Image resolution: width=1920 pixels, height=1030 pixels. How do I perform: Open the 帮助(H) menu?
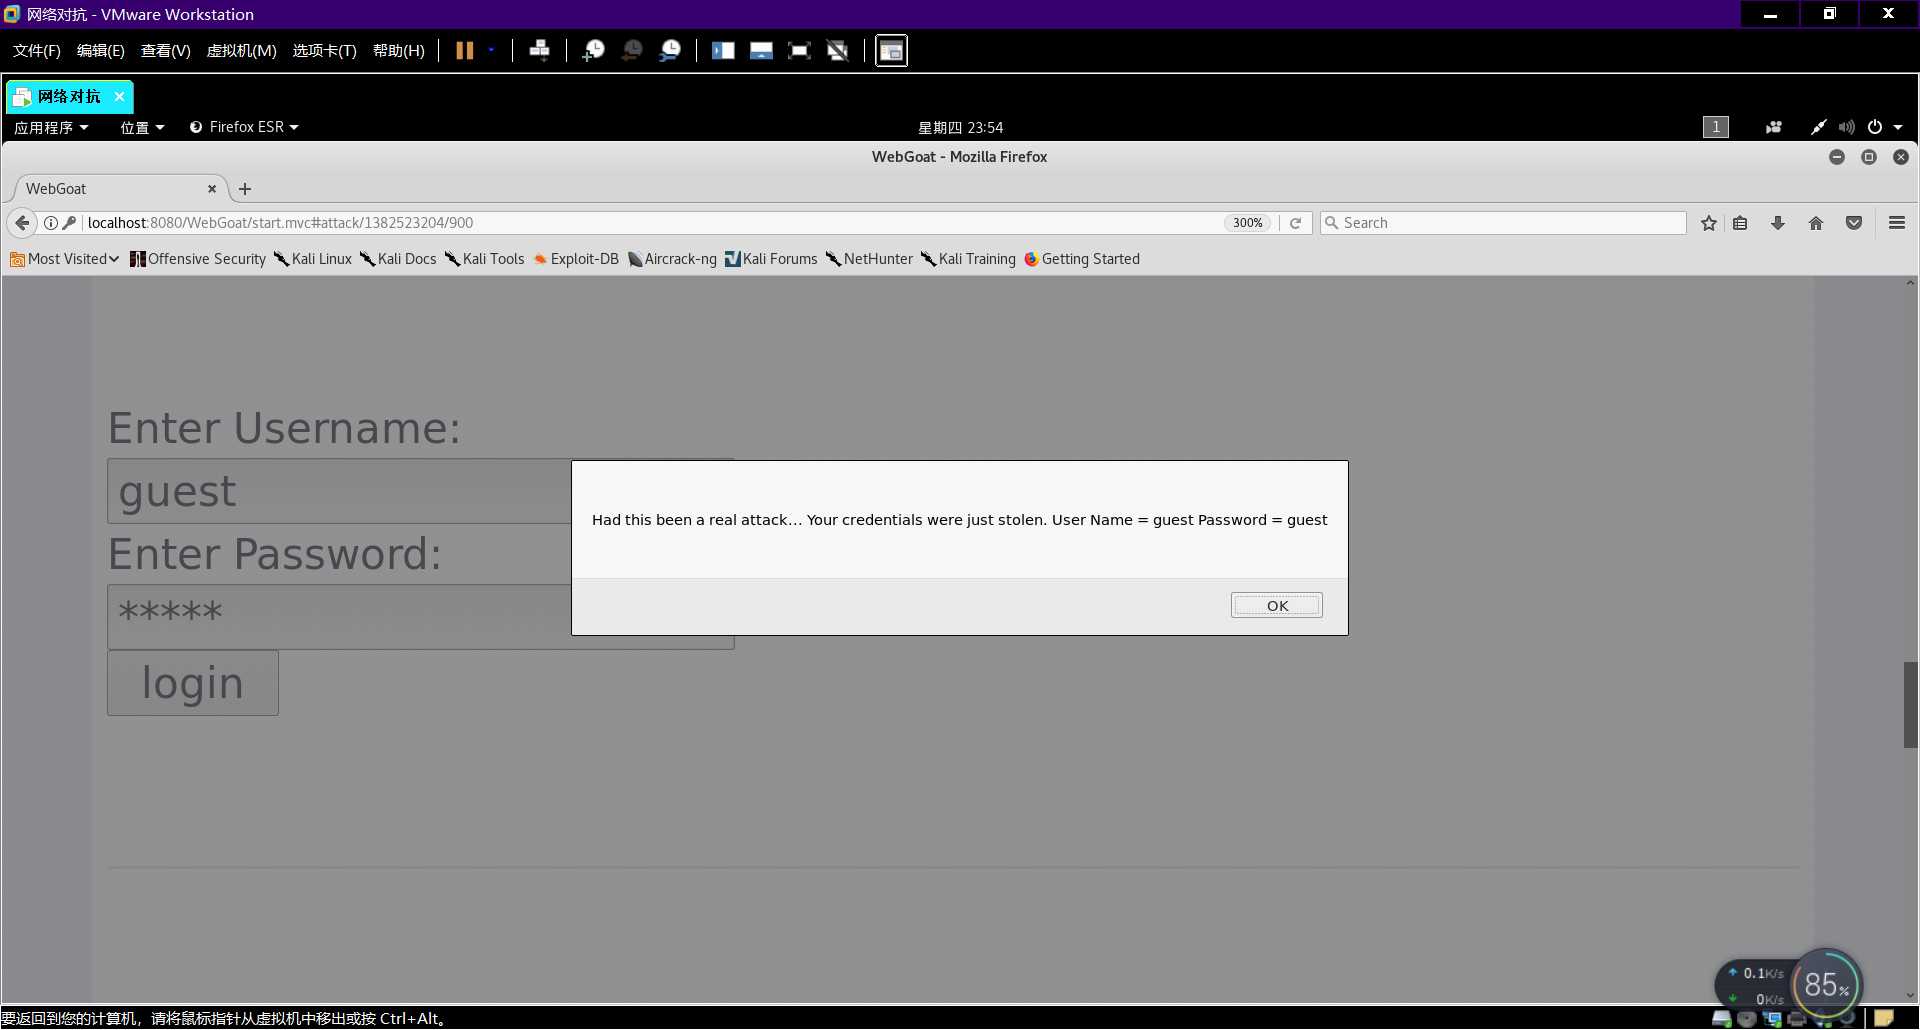coord(398,50)
